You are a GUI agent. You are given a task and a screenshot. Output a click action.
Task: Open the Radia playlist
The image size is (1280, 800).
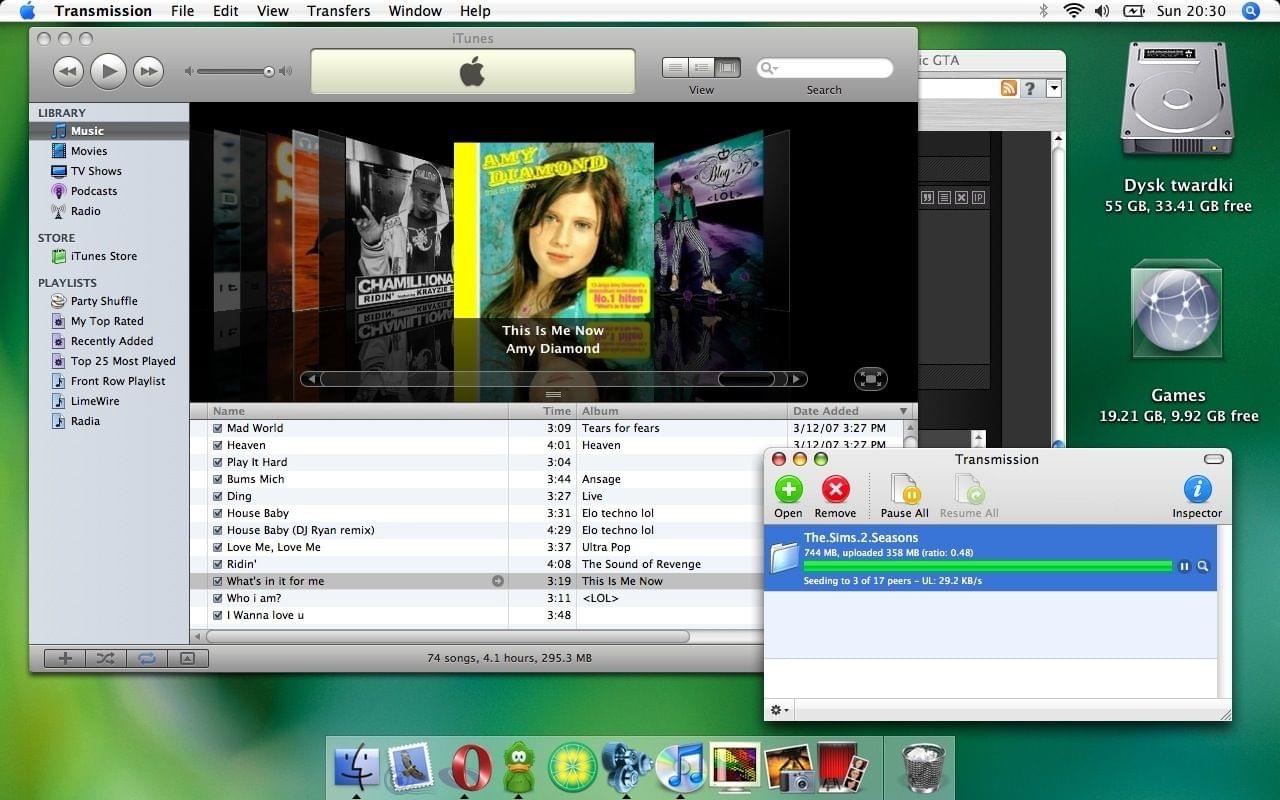pos(85,421)
